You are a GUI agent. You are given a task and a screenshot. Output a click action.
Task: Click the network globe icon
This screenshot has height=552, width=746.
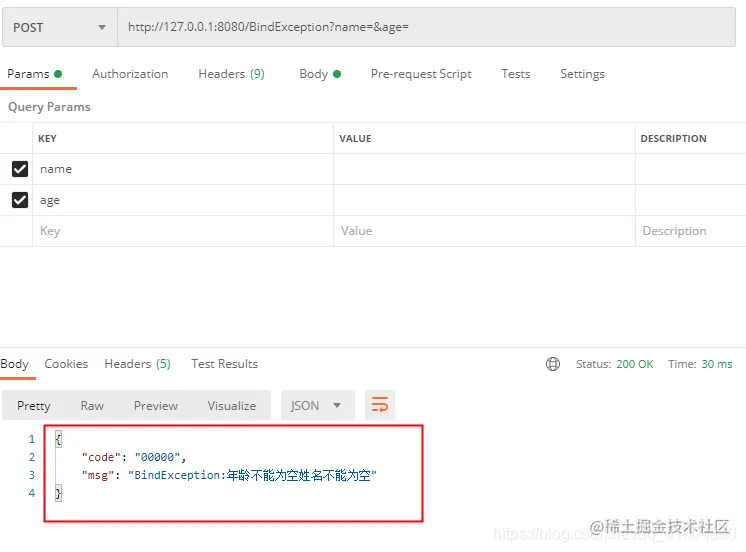click(x=553, y=364)
